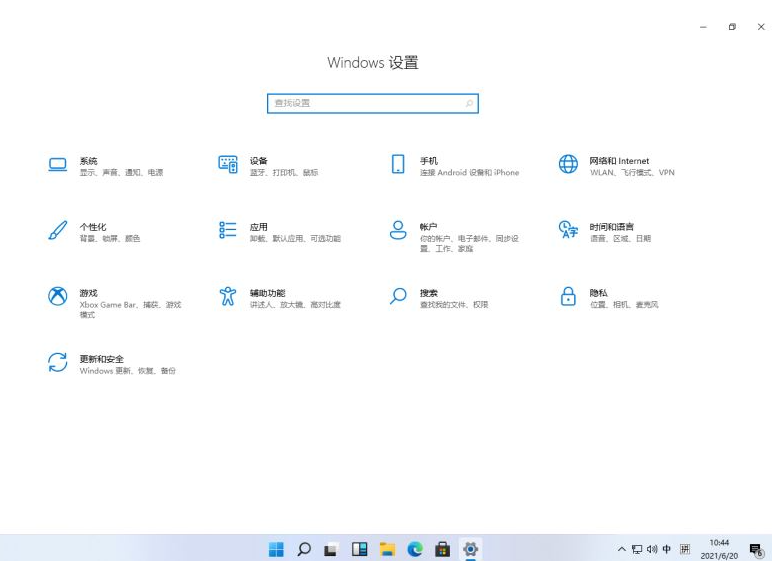This screenshot has height=561, width=776.
Task: Open 更新和安全 (Update & Security) settings
Action: pyautogui.click(x=101, y=359)
